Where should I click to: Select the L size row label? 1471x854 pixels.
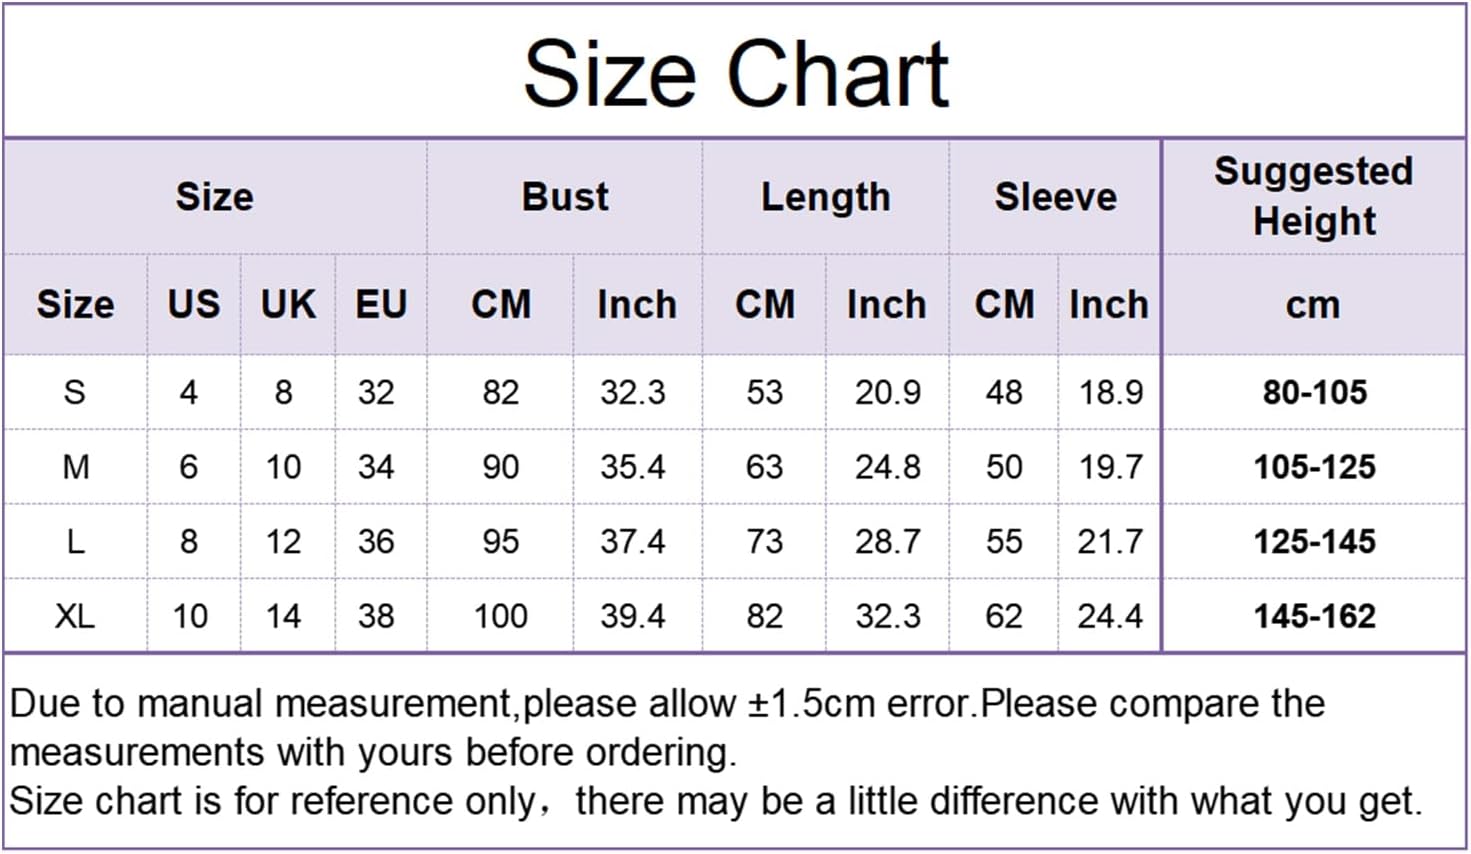(75, 542)
